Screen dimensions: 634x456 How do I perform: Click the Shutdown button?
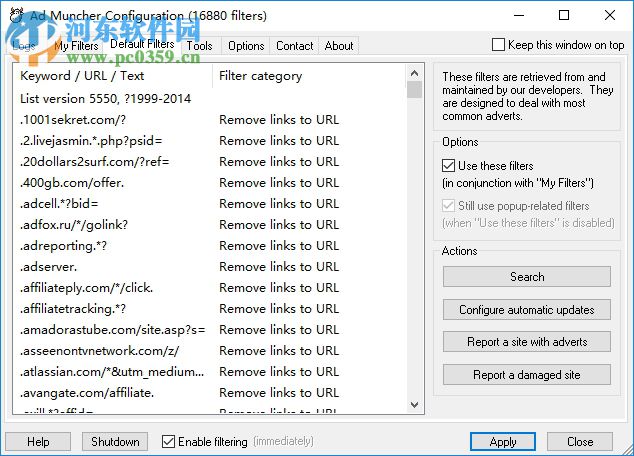pyautogui.click(x=115, y=441)
